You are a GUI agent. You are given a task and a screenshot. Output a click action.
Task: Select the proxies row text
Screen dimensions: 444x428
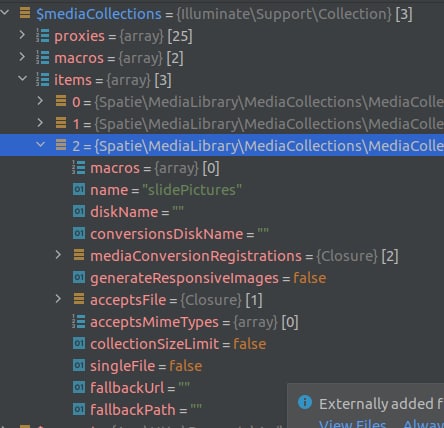pos(123,36)
